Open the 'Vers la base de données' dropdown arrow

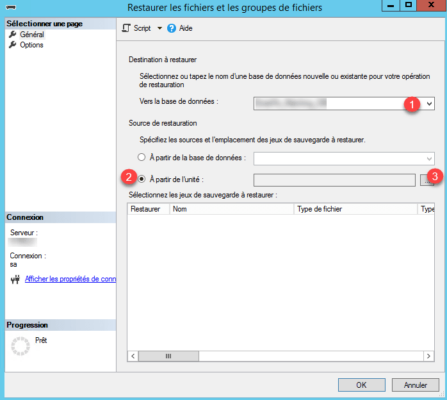(429, 104)
